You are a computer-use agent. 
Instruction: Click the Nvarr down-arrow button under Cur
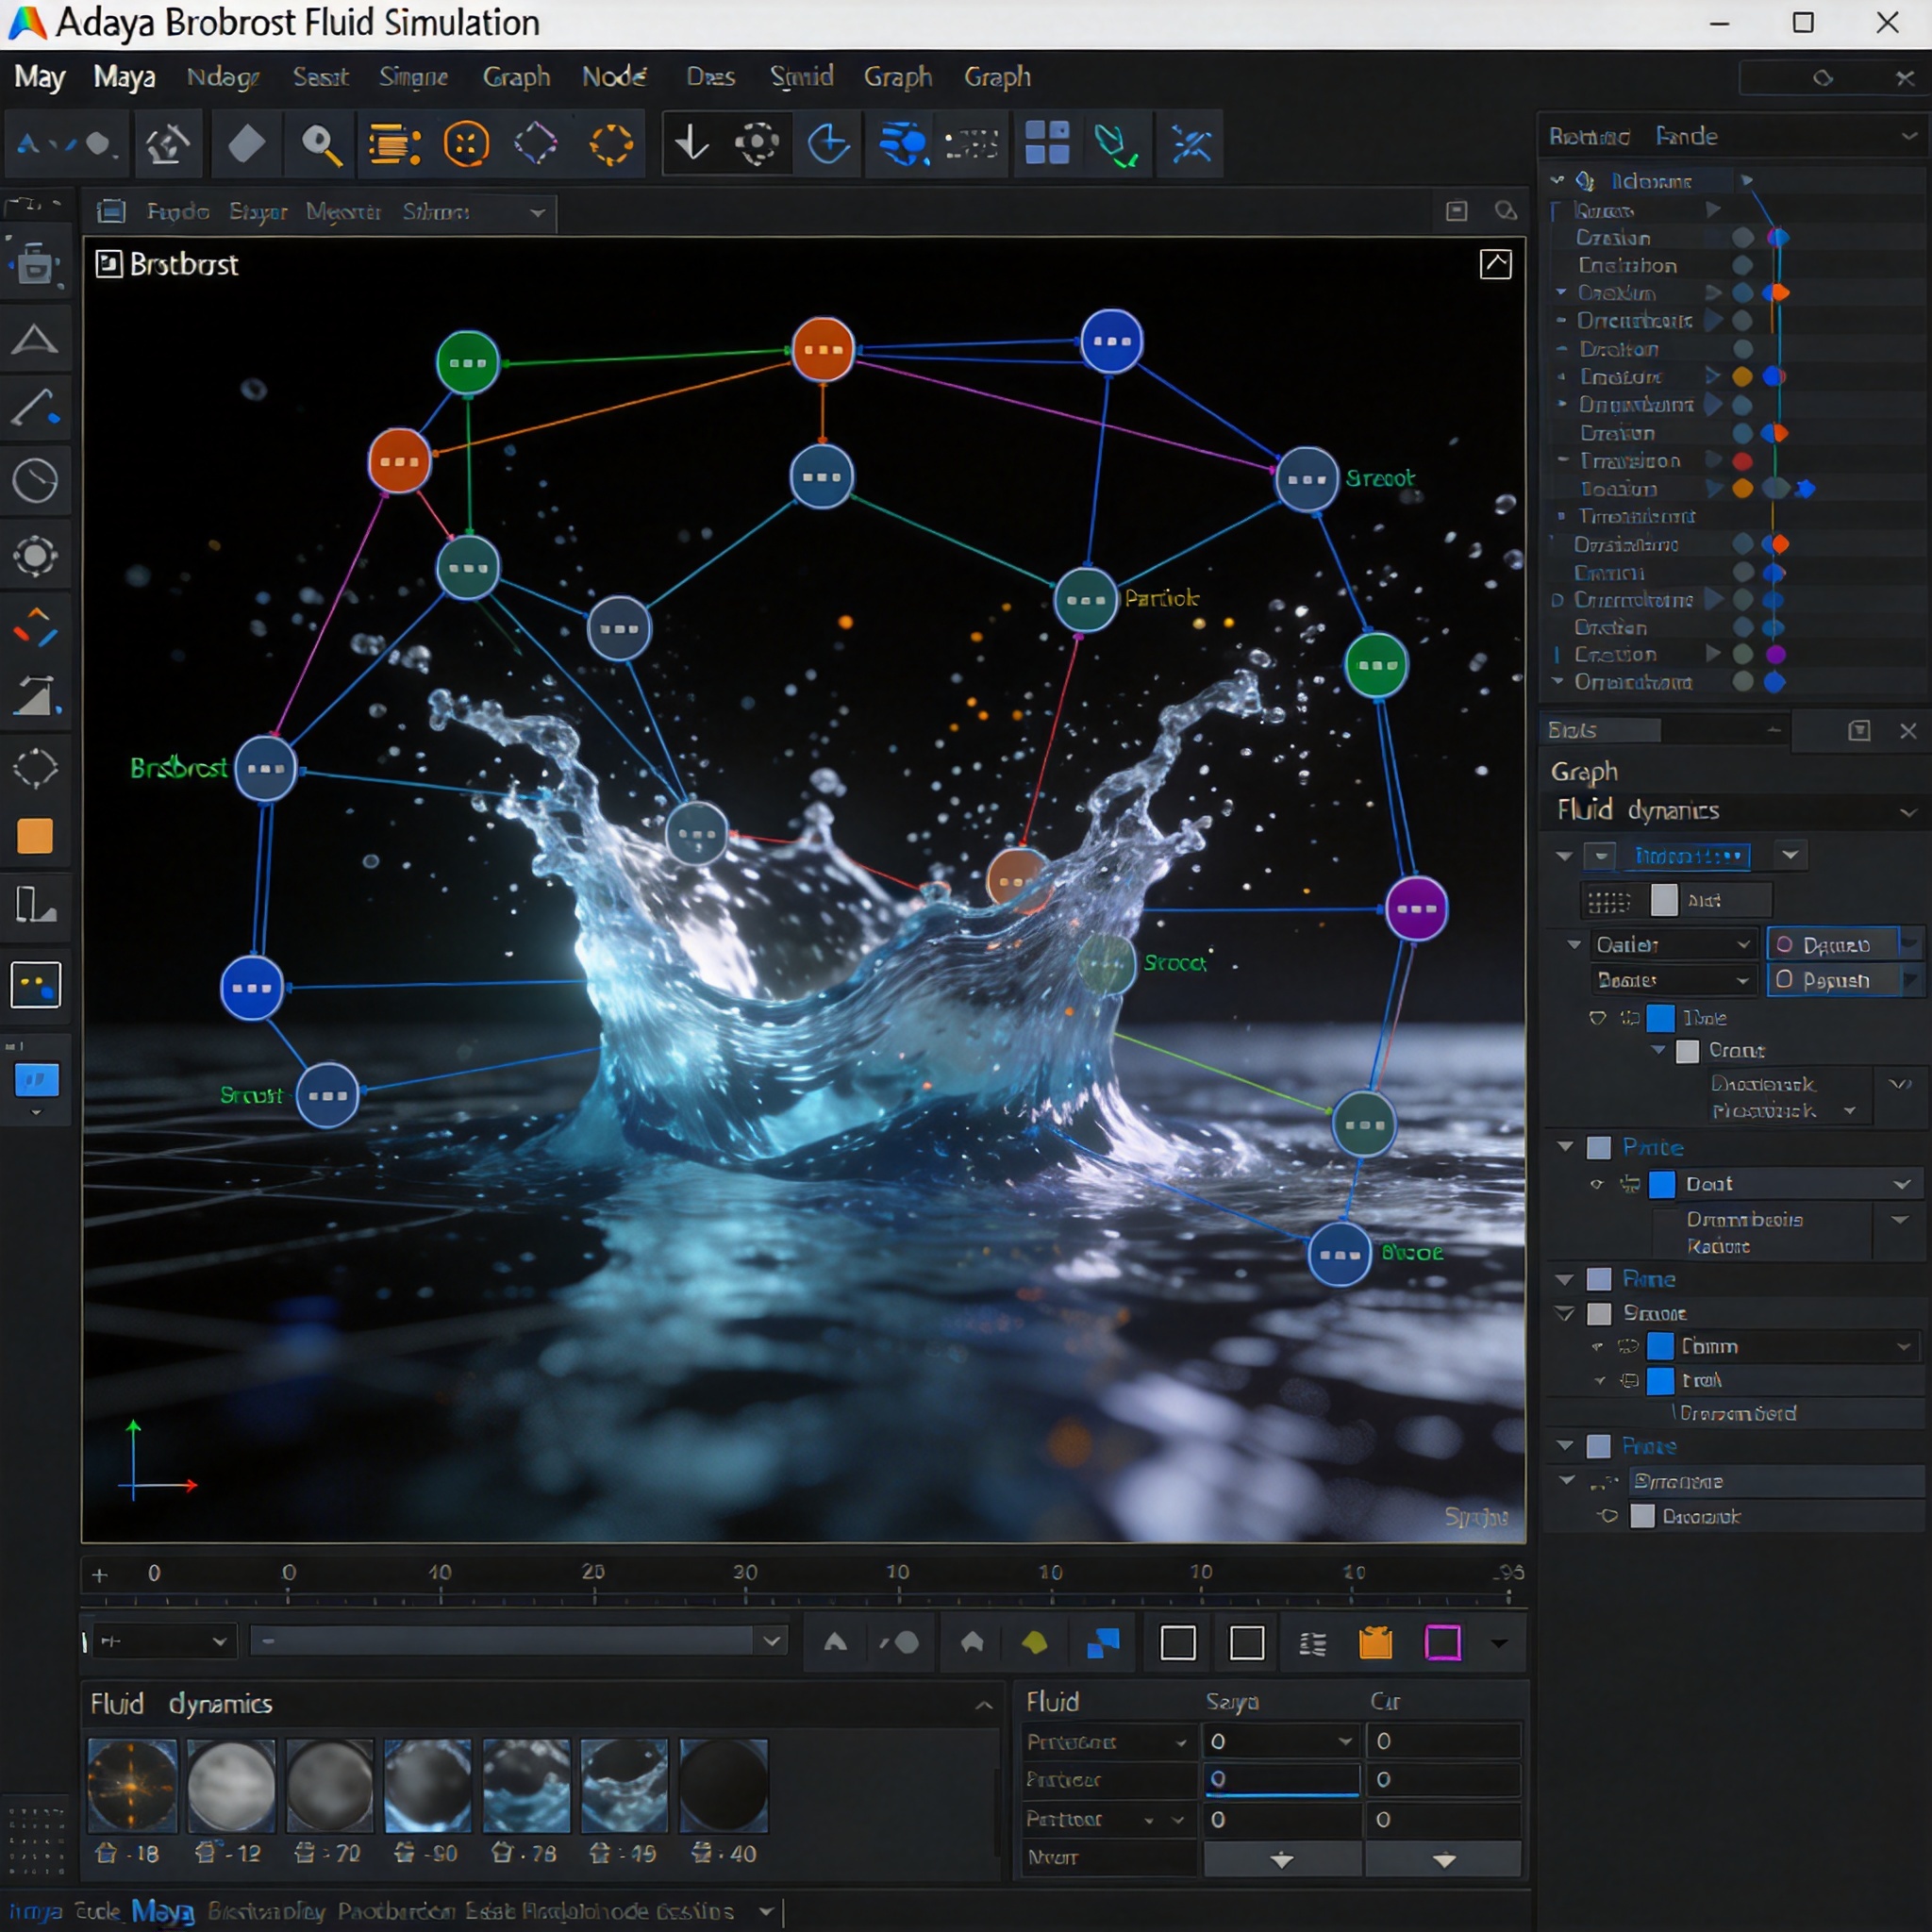click(x=1443, y=1860)
